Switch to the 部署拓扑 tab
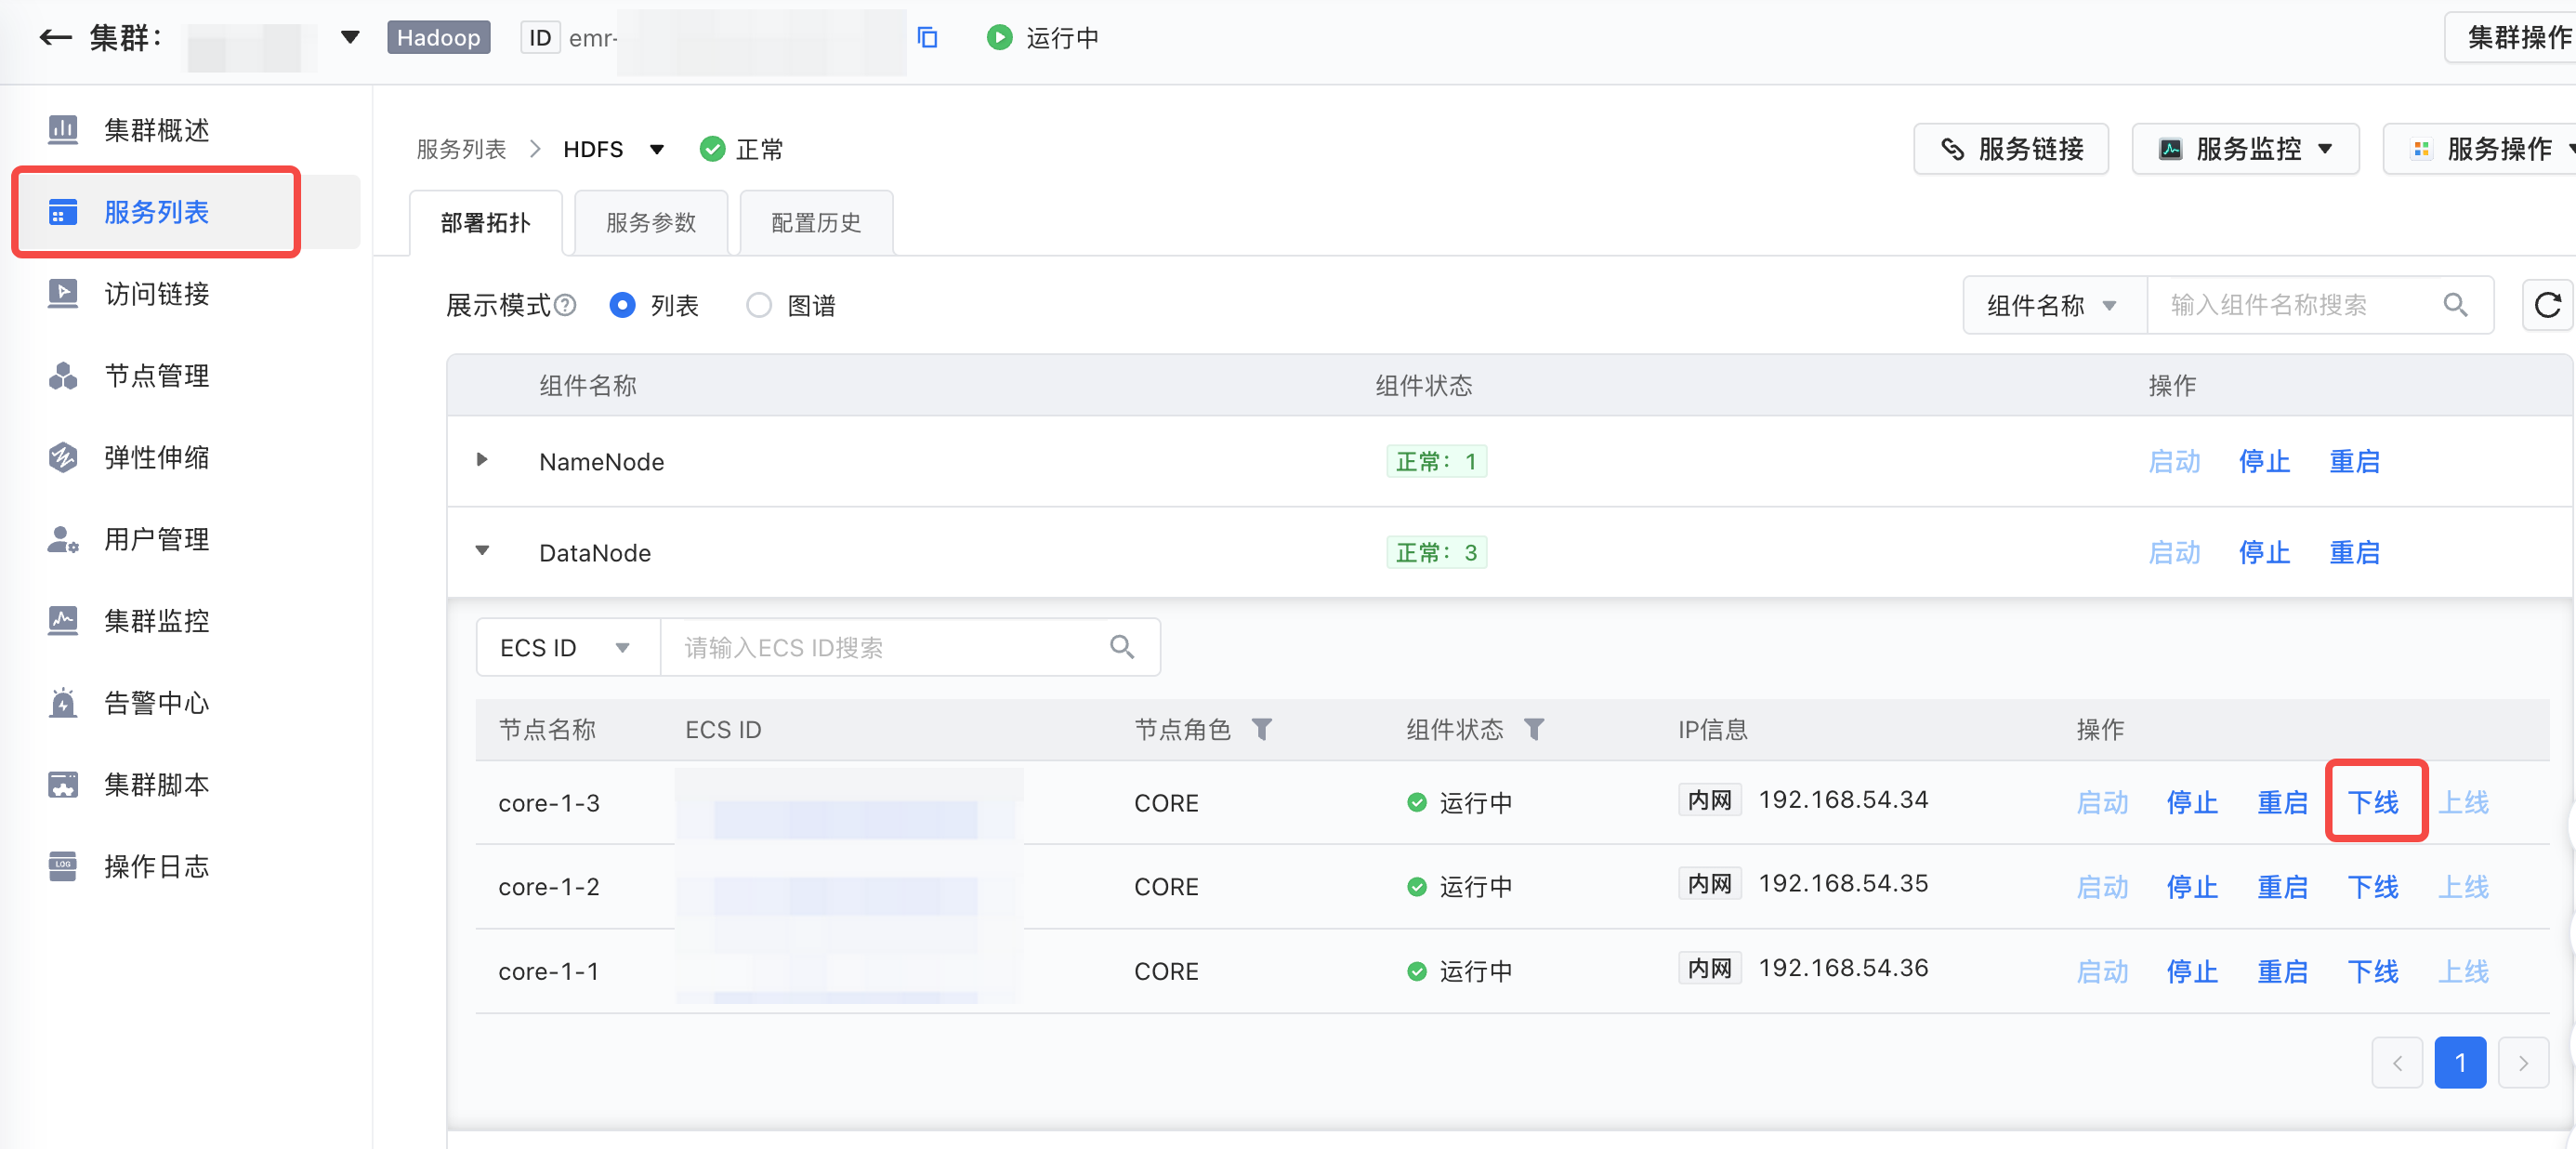The width and height of the screenshot is (2576, 1149). click(x=486, y=223)
